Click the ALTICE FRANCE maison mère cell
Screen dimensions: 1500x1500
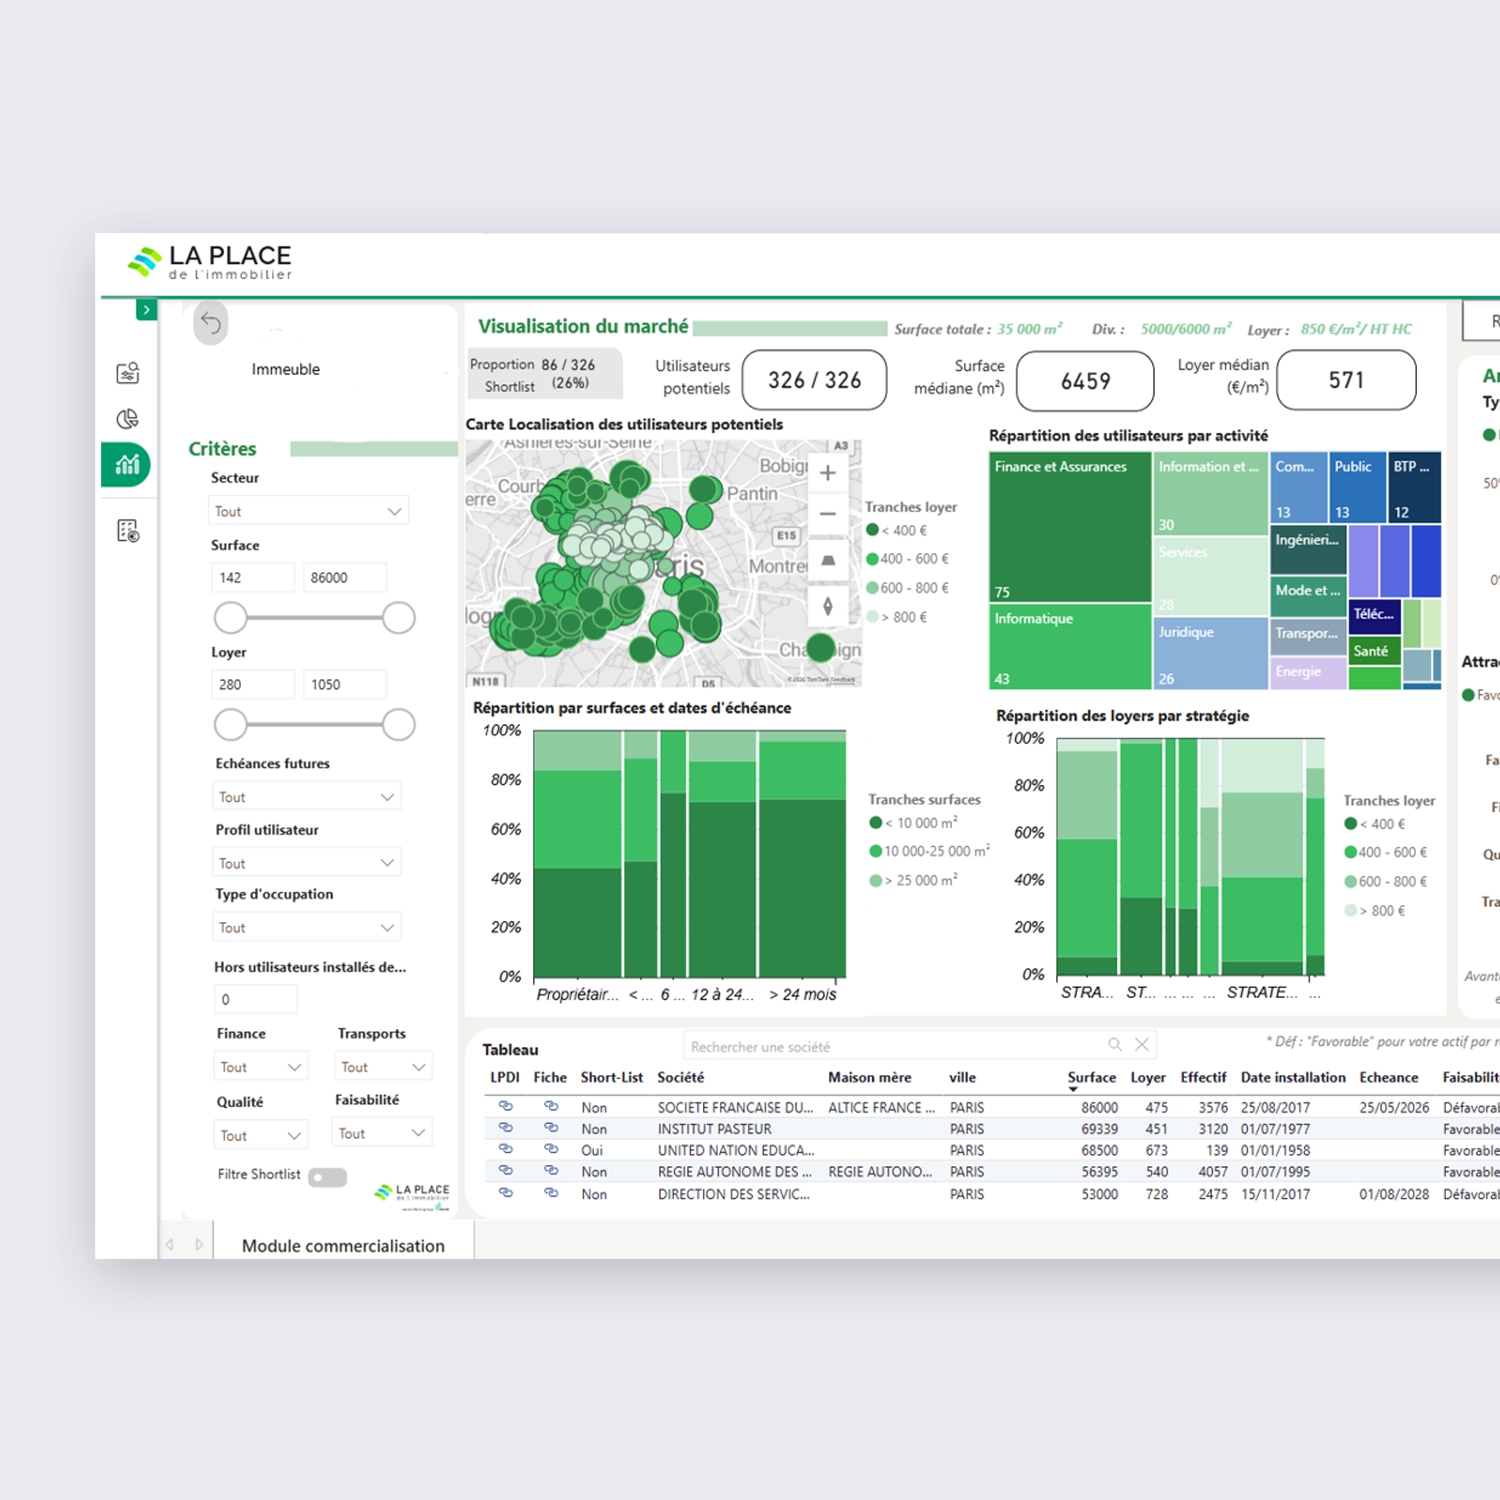[881, 1107]
